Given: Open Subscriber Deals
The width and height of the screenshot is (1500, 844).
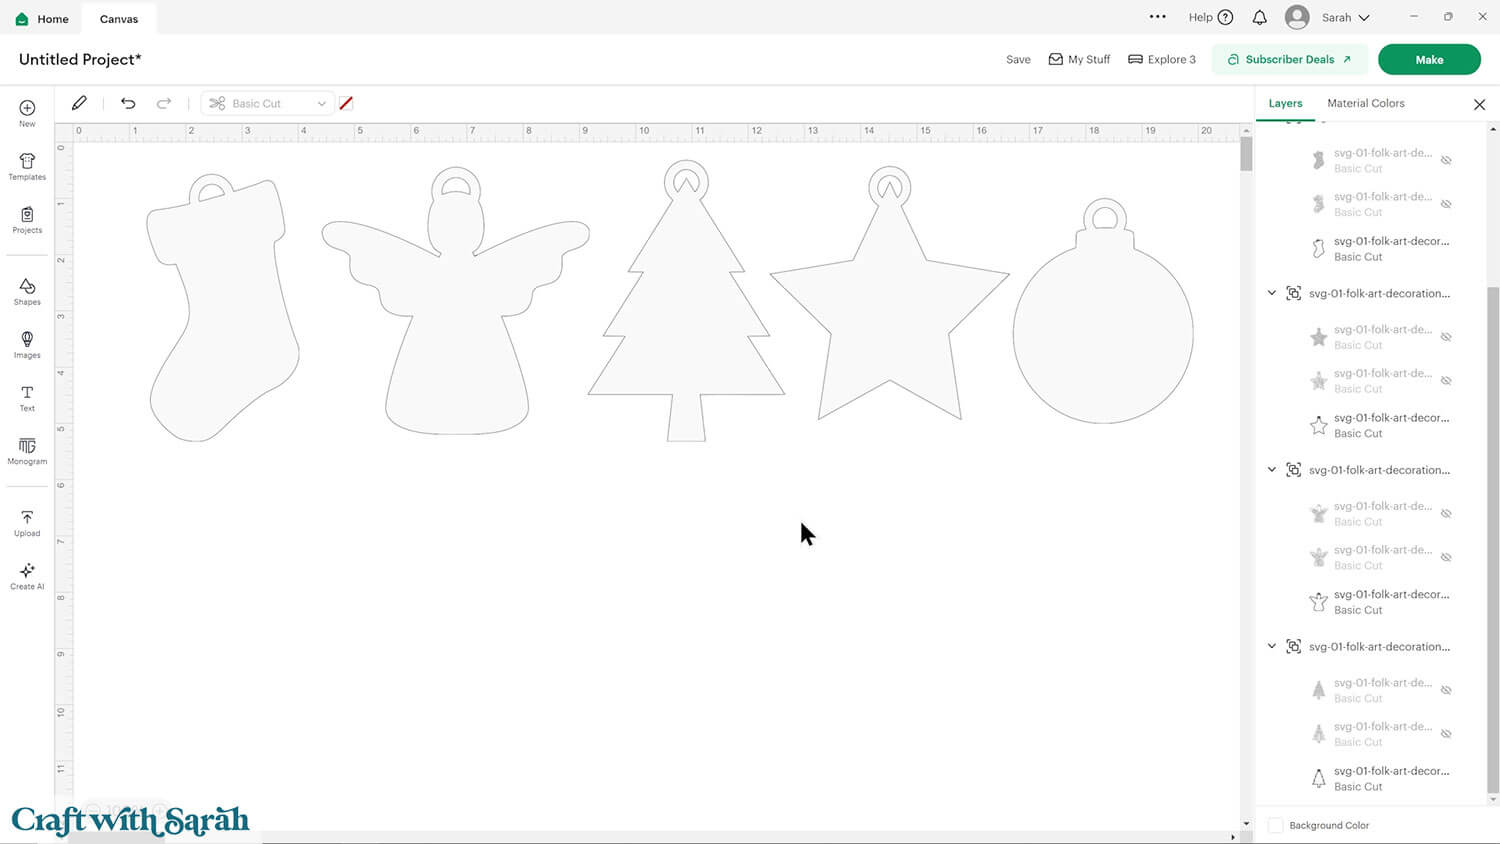Looking at the screenshot, I should coord(1289,59).
